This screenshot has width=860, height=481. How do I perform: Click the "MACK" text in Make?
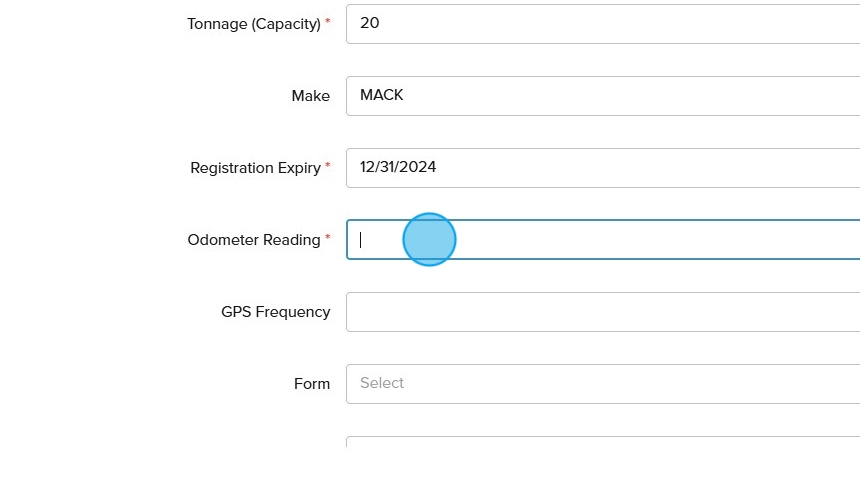point(381,95)
